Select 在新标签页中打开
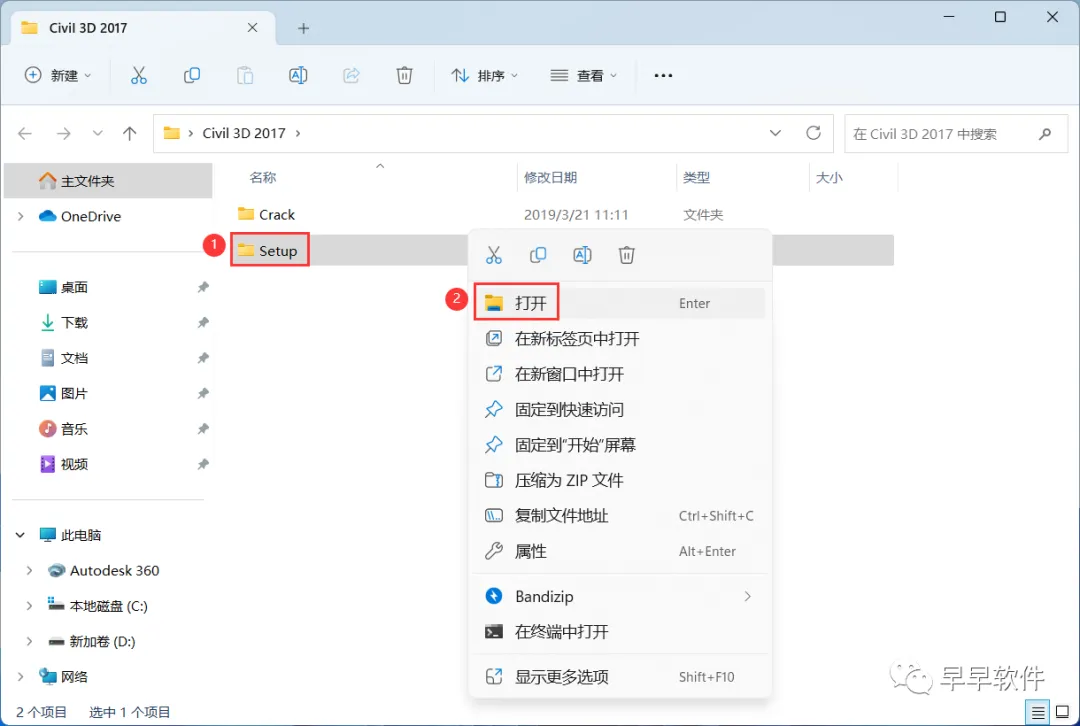The height and width of the screenshot is (726, 1080). (x=619, y=339)
